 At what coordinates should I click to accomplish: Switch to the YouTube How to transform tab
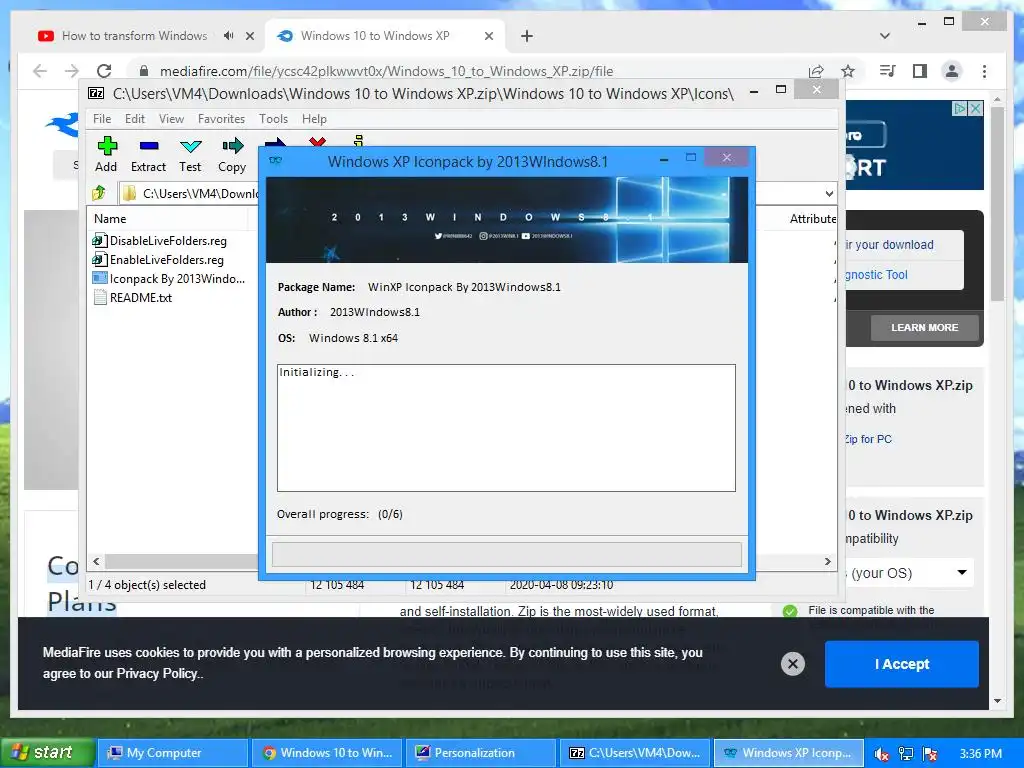tap(134, 36)
